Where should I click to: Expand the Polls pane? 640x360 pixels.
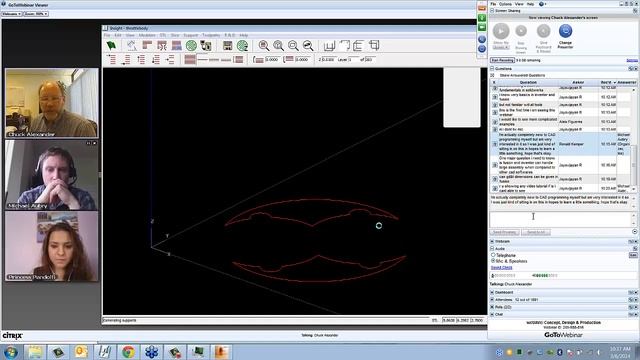(x=492, y=307)
